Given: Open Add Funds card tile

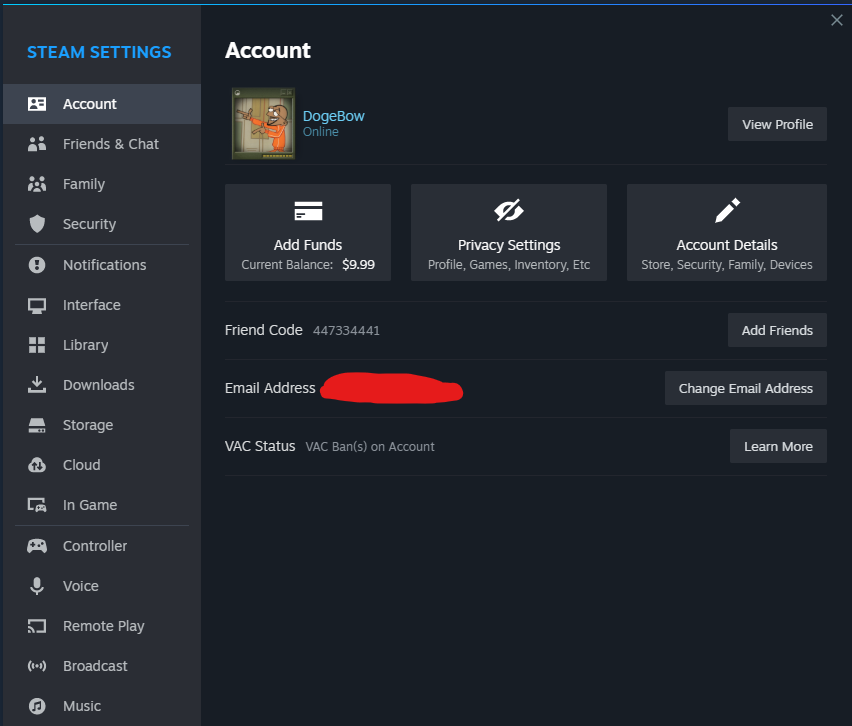Looking at the screenshot, I should 308,233.
